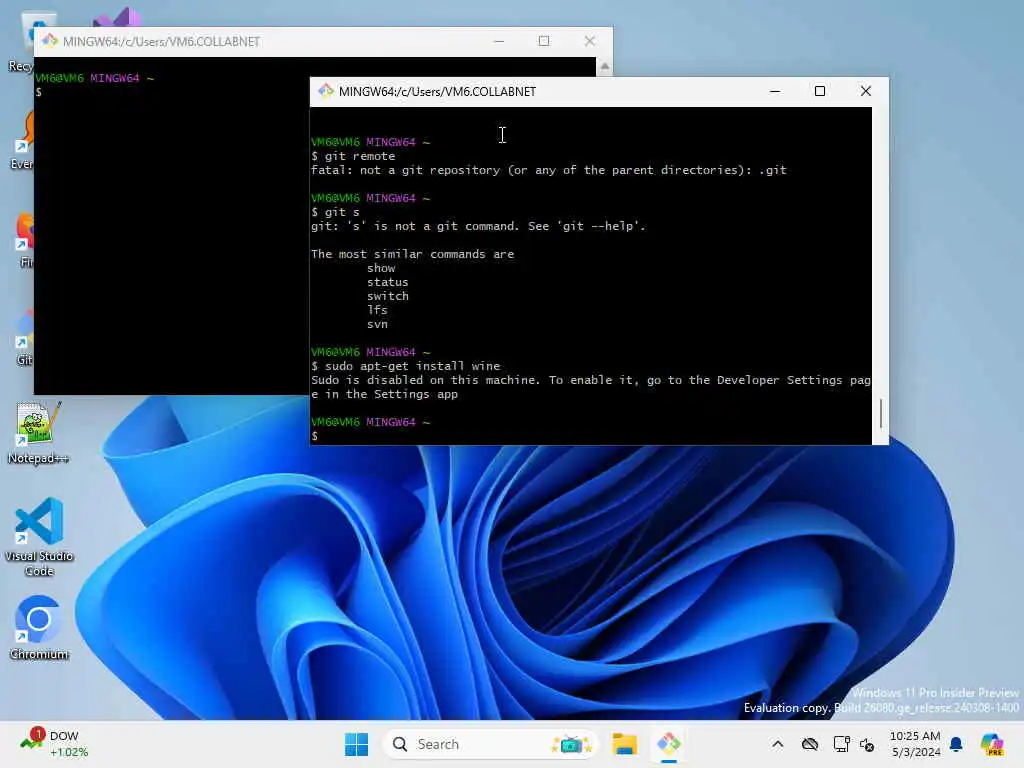Click the 'fatal: not a git repository' line
The image size is (1024, 768).
[x=549, y=170]
